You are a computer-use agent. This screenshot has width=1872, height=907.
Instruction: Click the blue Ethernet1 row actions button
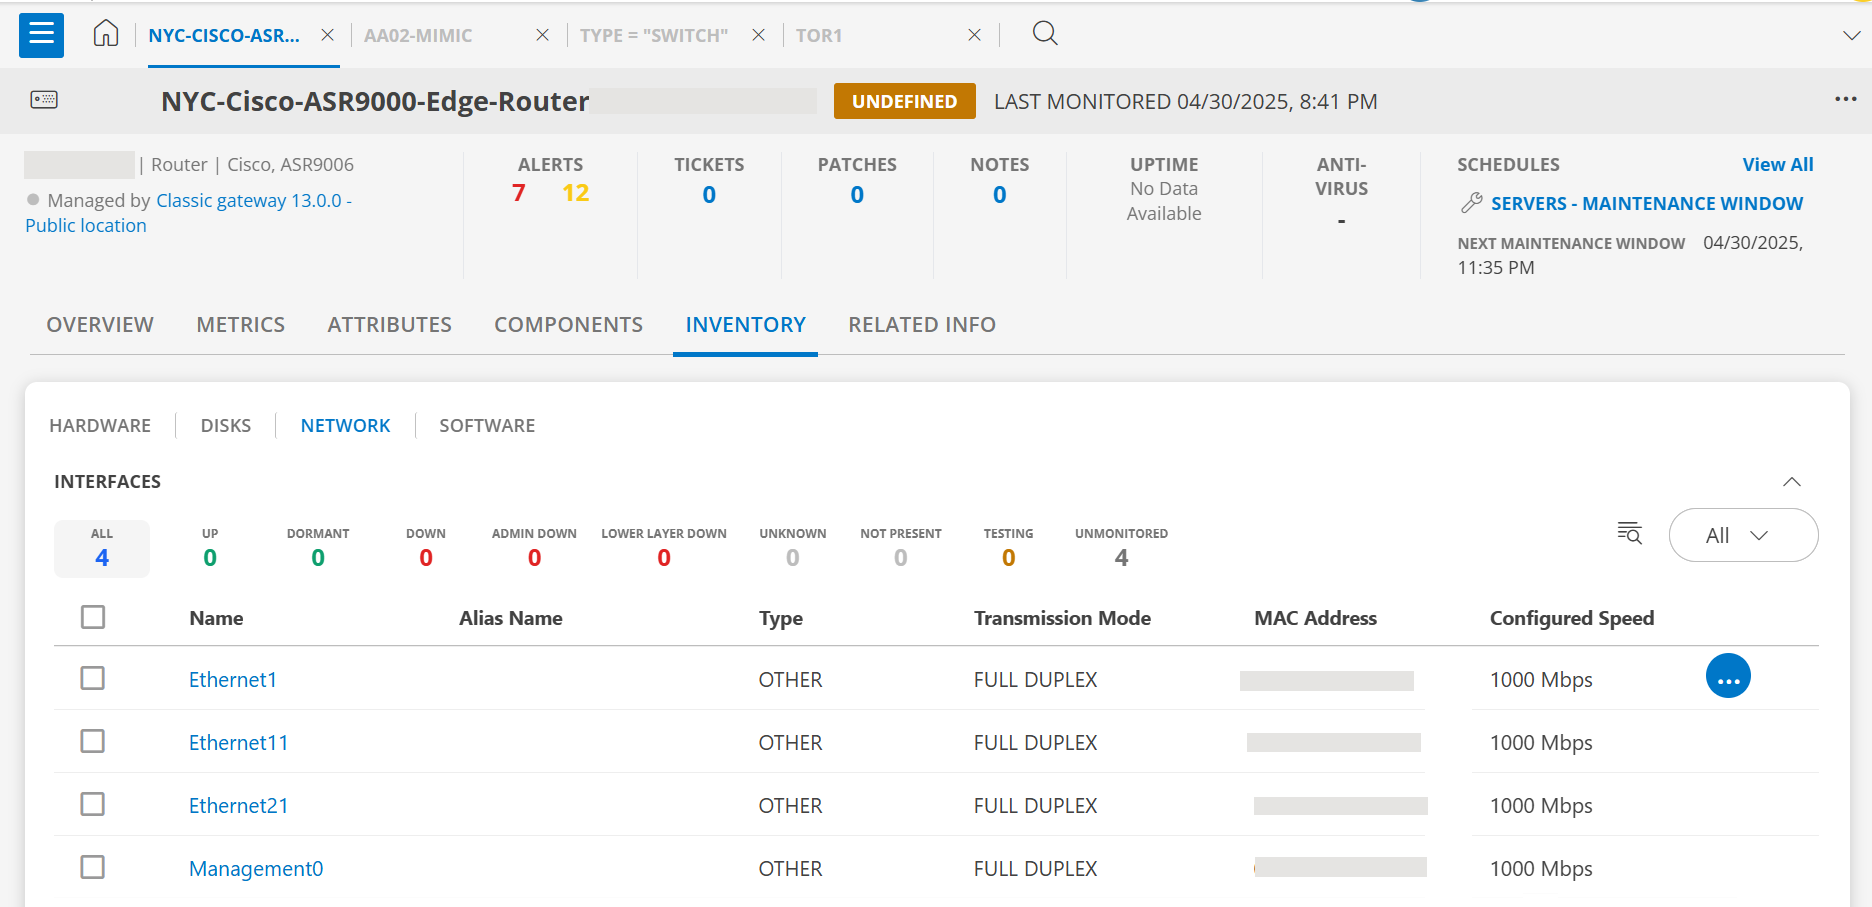(1728, 676)
